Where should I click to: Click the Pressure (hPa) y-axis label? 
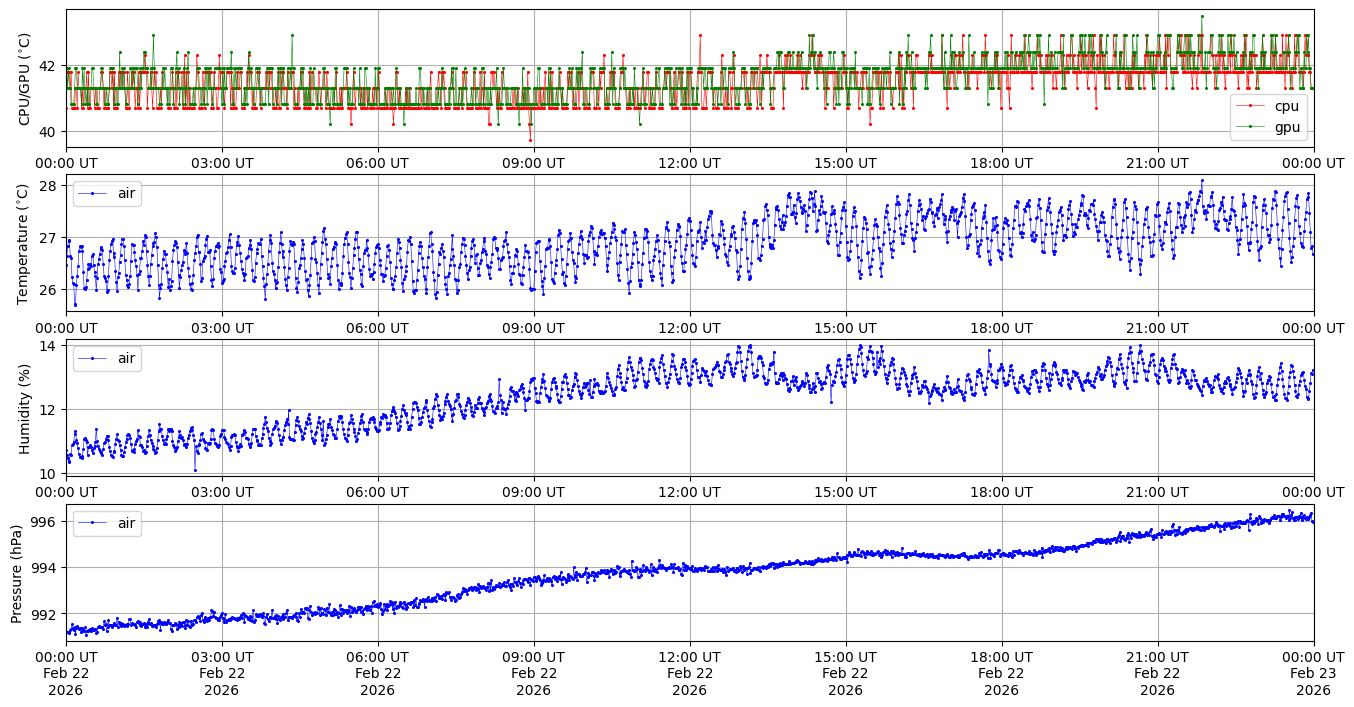(x=17, y=573)
